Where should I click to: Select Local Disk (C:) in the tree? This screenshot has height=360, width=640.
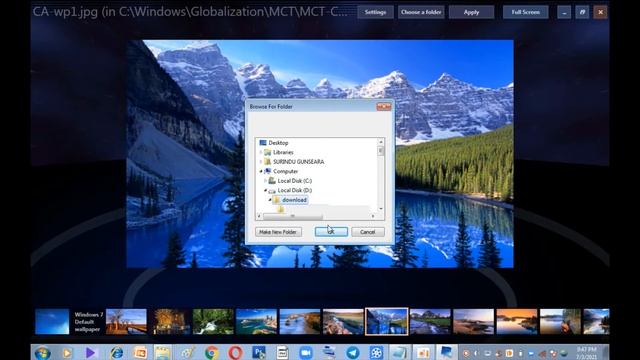point(295,181)
